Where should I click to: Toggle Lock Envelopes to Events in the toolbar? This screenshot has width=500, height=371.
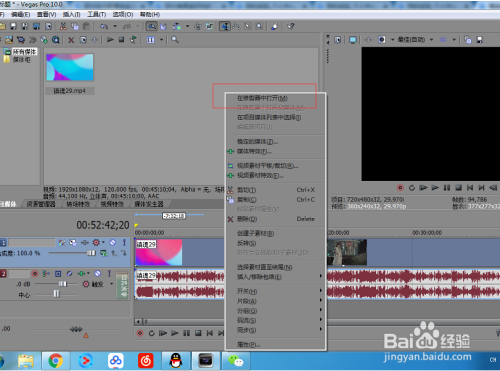198,26
